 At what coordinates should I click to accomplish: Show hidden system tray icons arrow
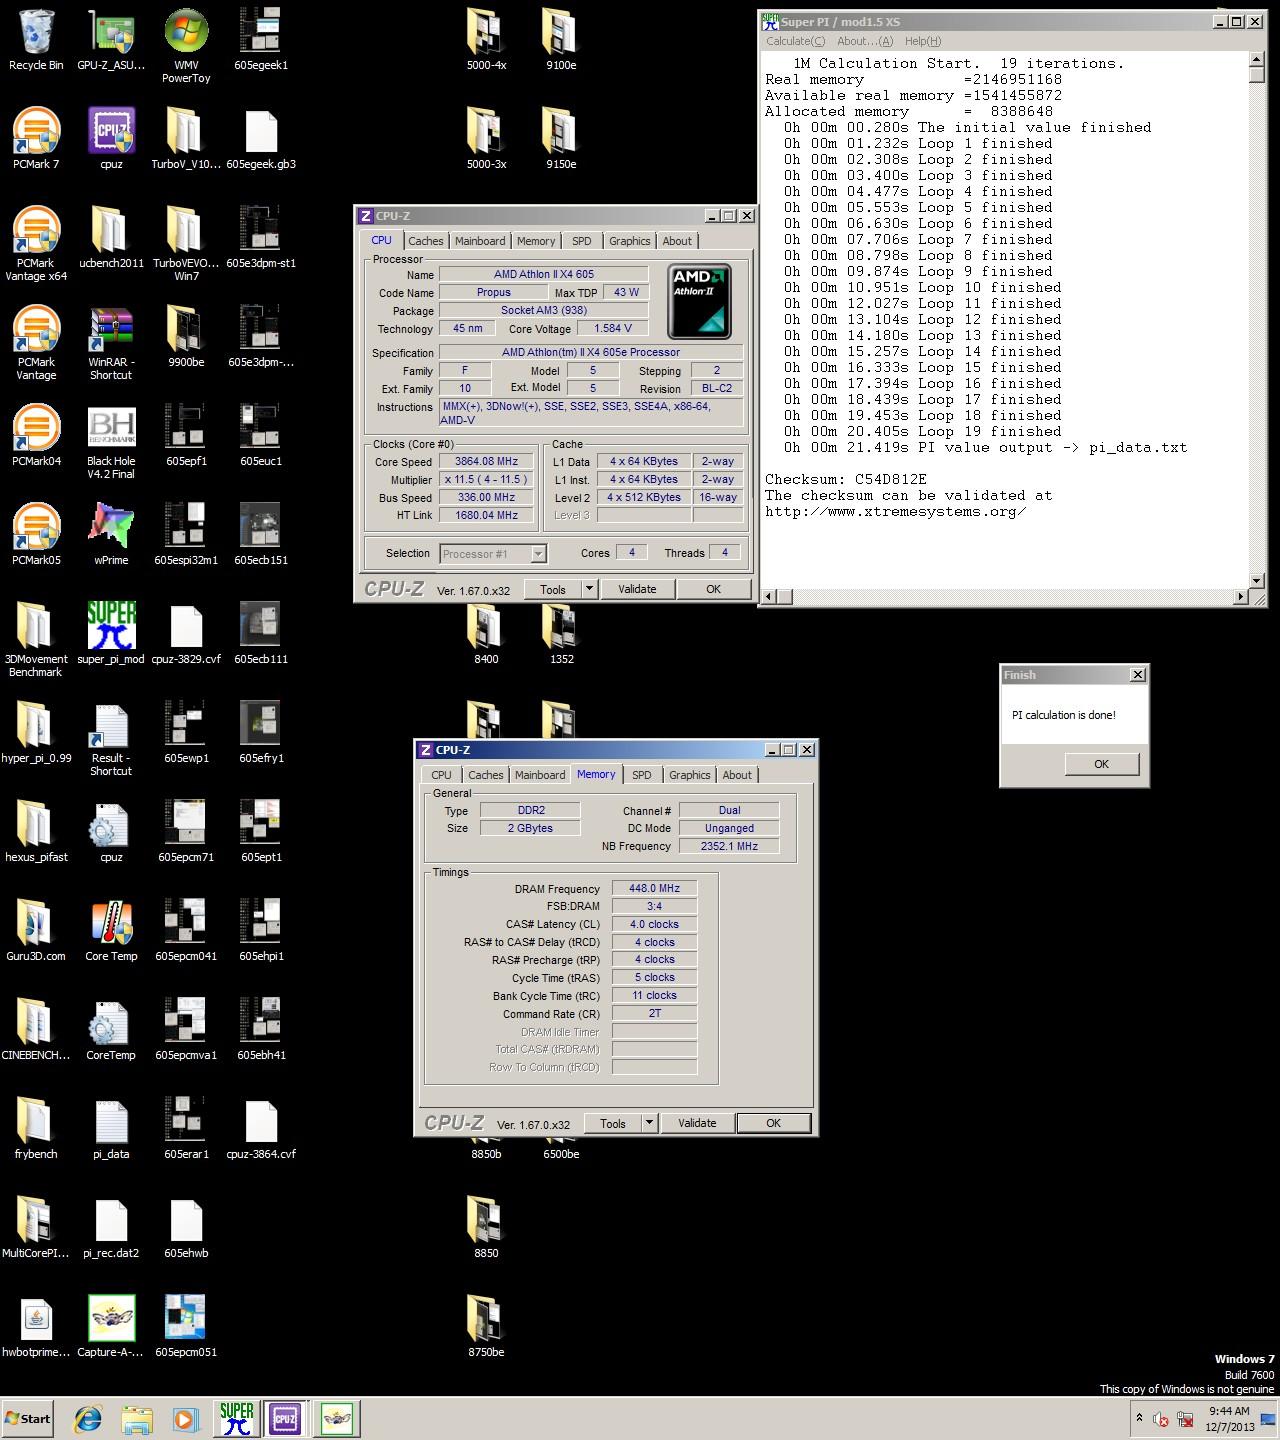(1139, 1418)
